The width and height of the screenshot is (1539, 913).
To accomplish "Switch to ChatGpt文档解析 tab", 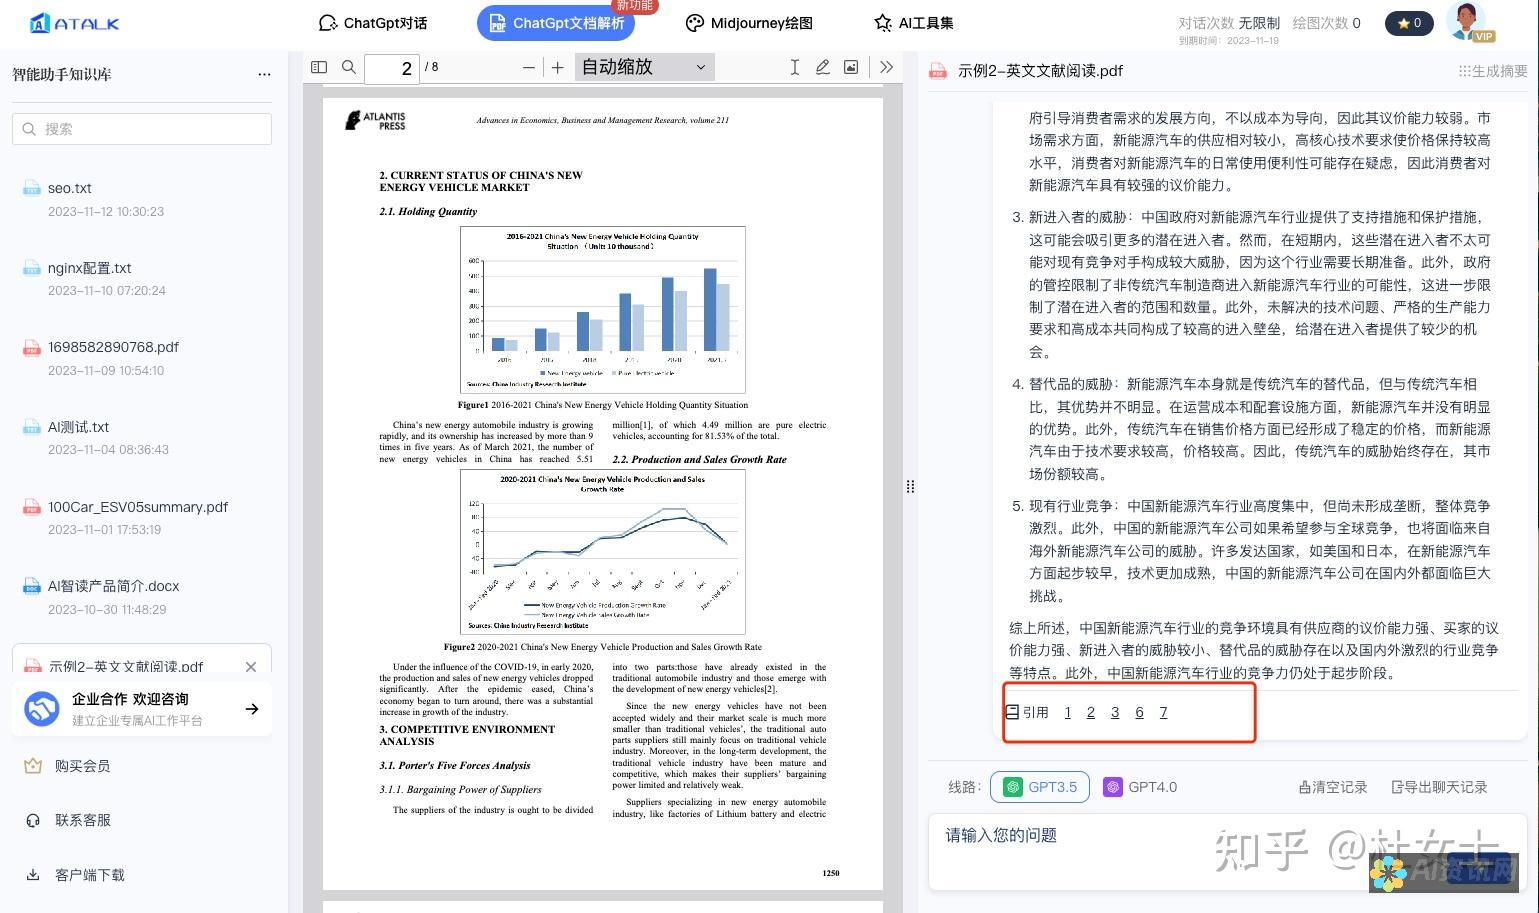I will (x=556, y=23).
